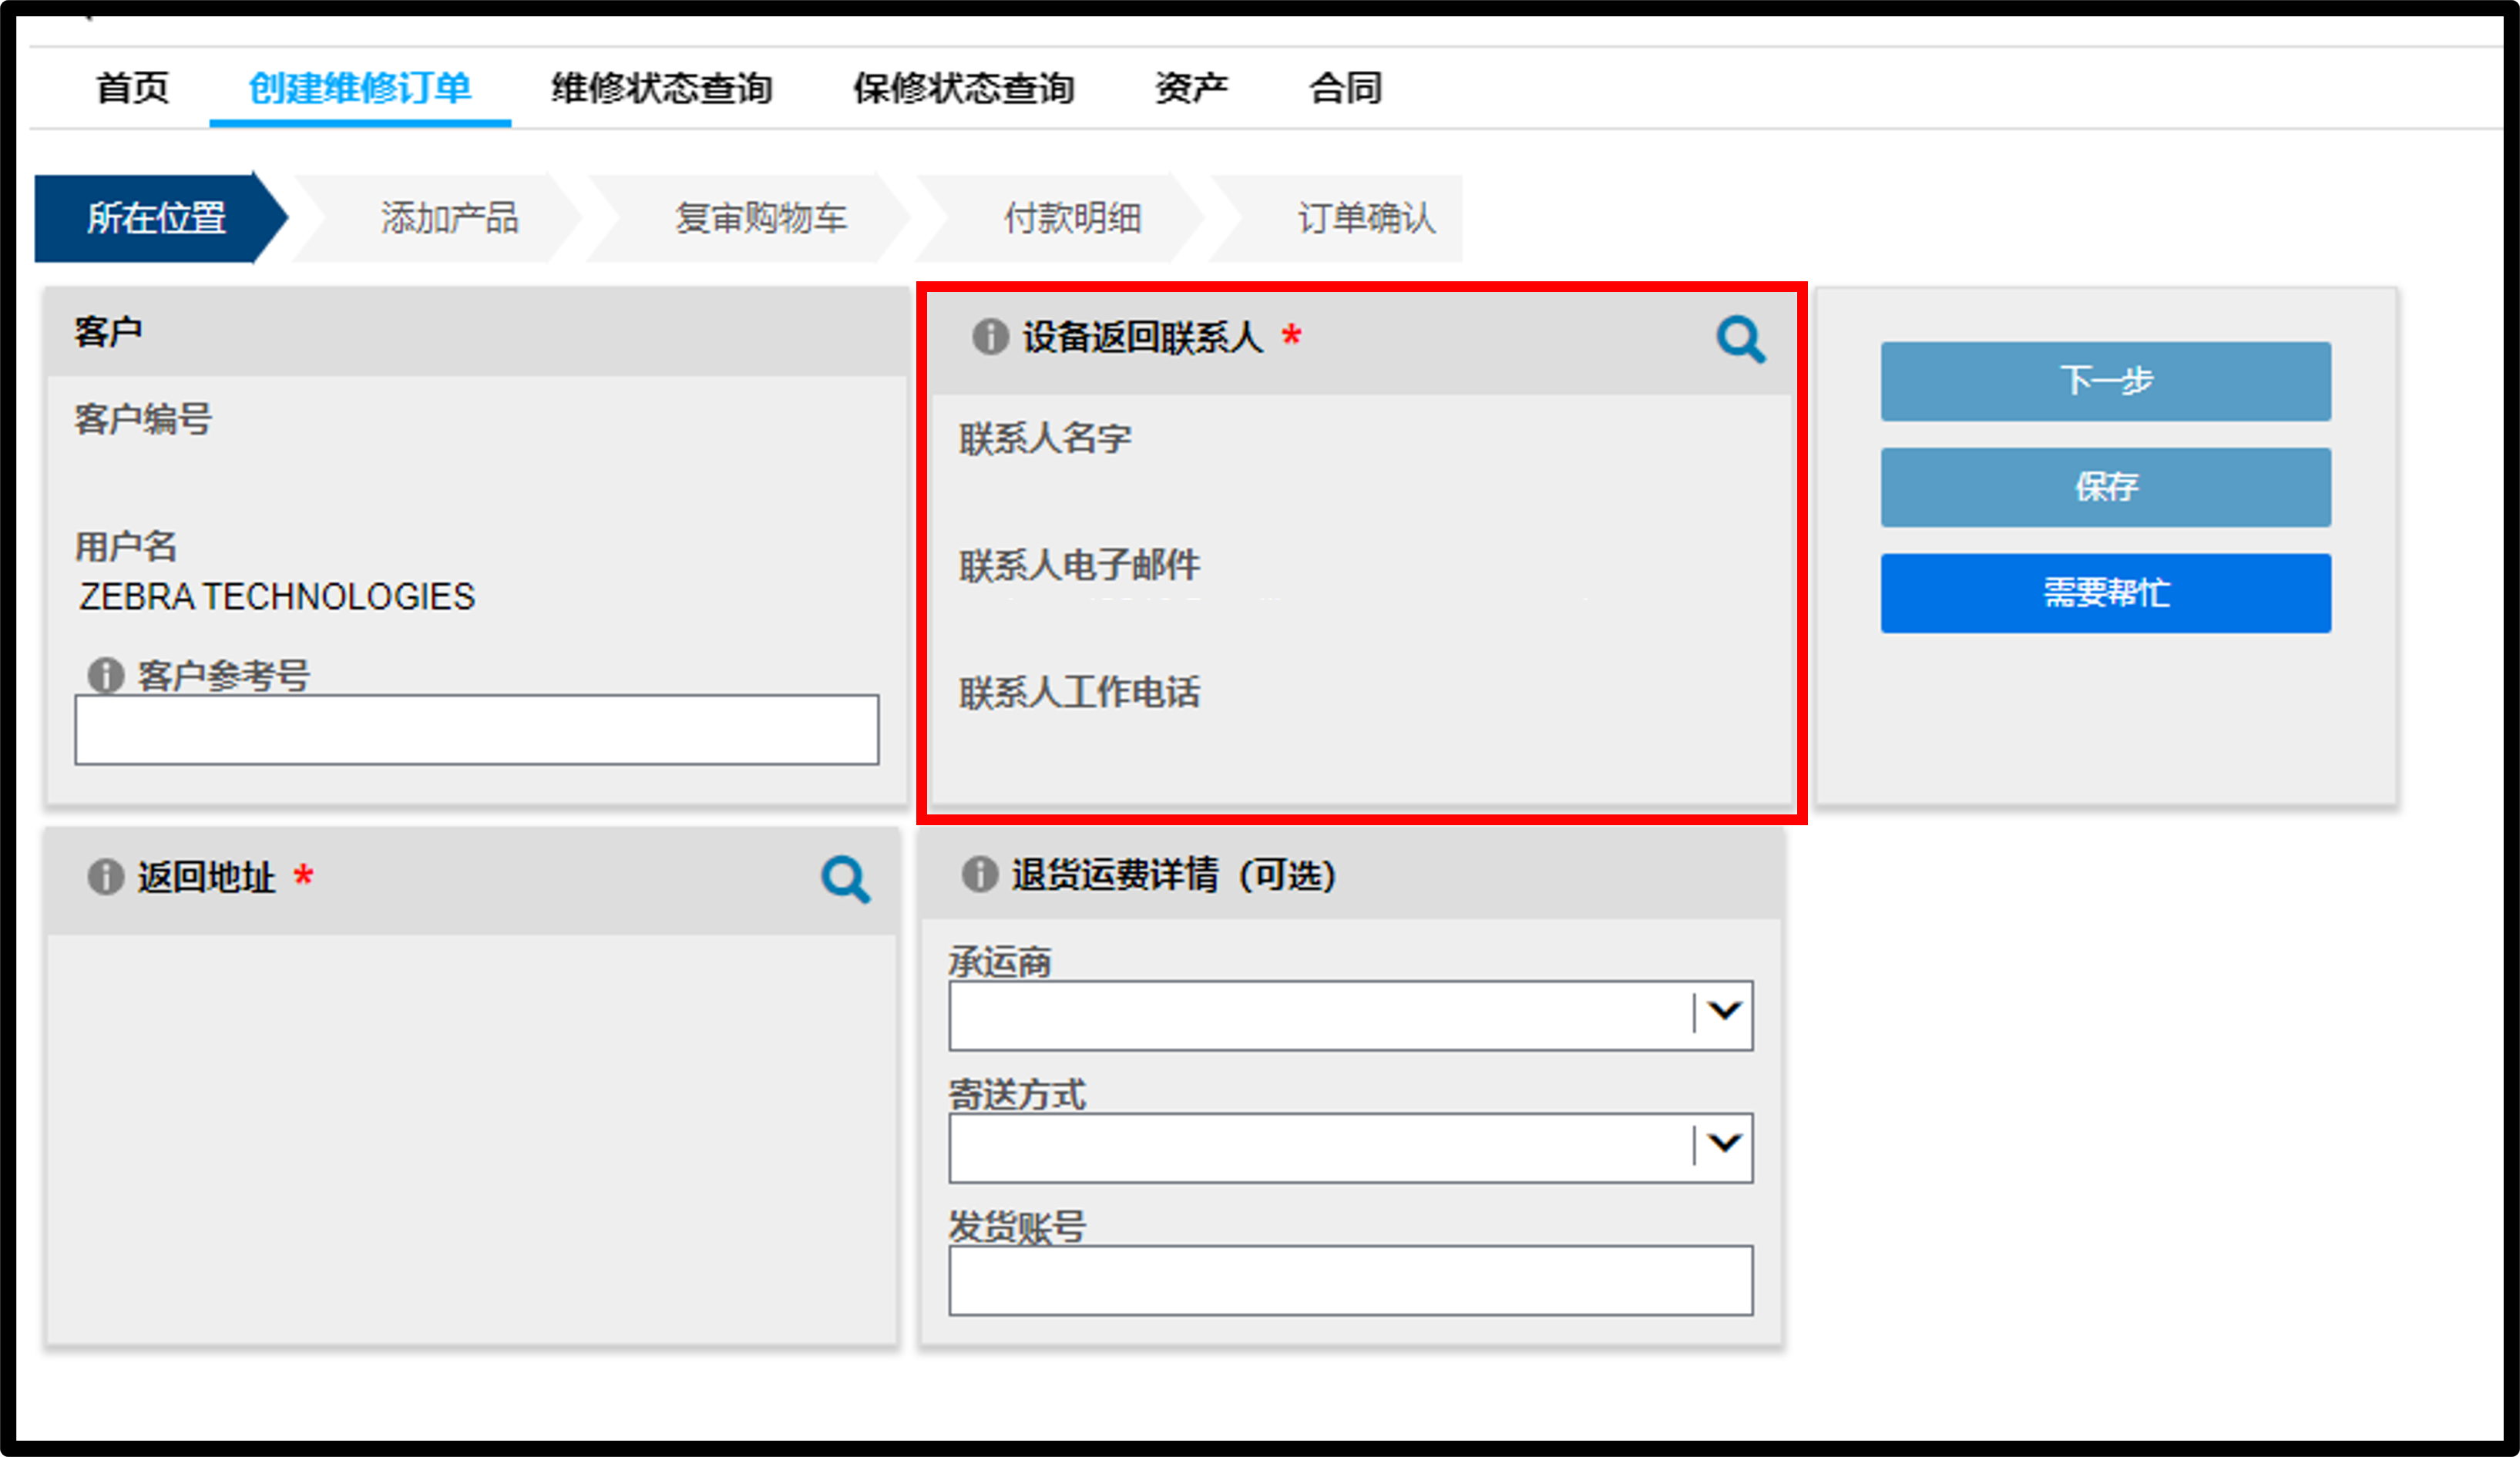Click the 联系人电子邮件 label
Screen dimensions: 2520x1457
pyautogui.click(x=1079, y=566)
